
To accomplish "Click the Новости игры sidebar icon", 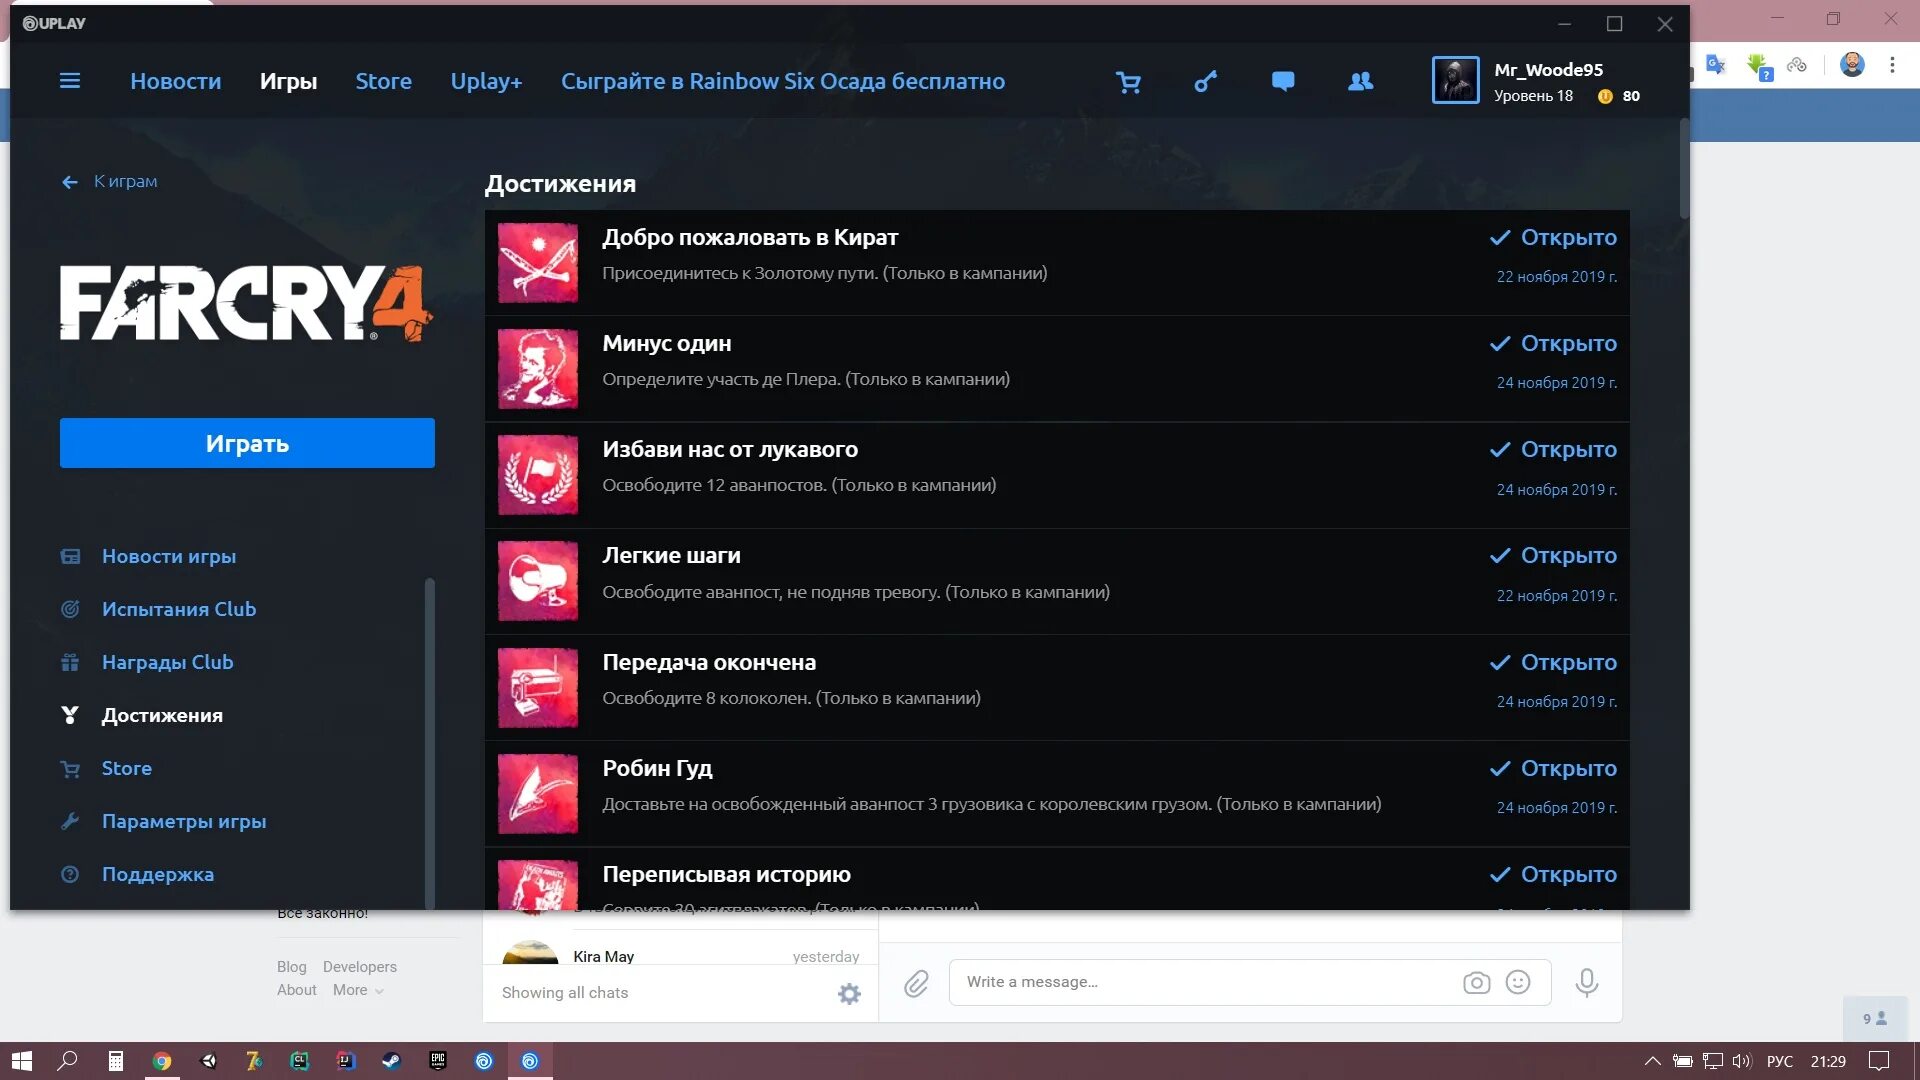I will coord(70,557).
